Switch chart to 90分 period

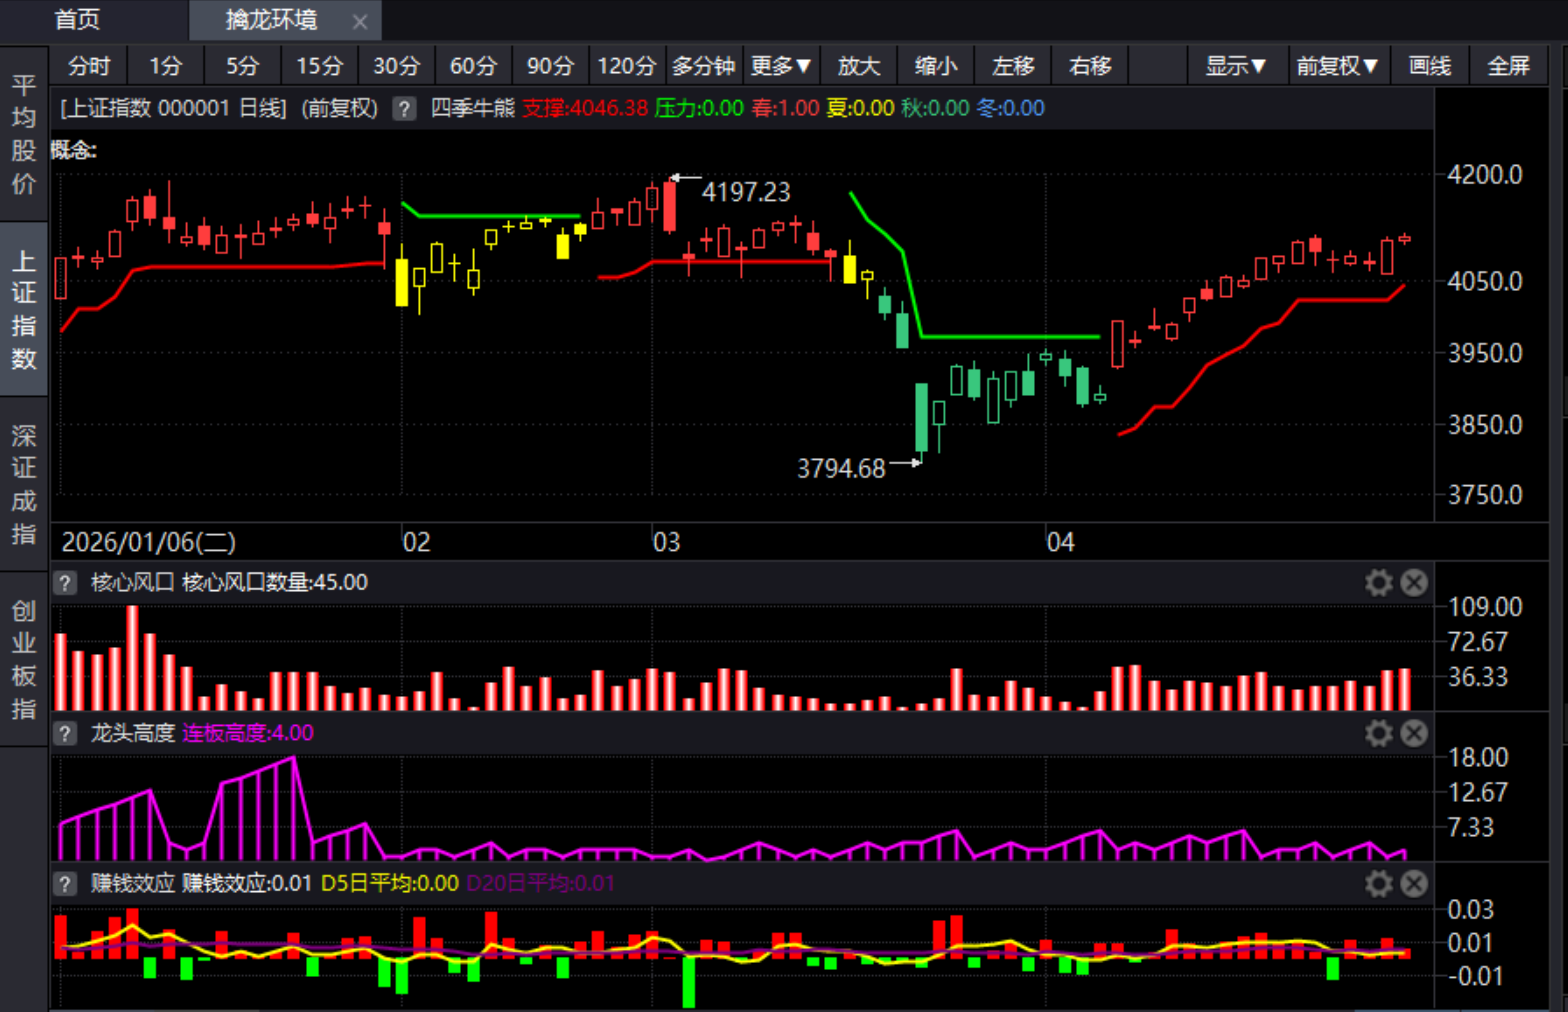point(551,66)
